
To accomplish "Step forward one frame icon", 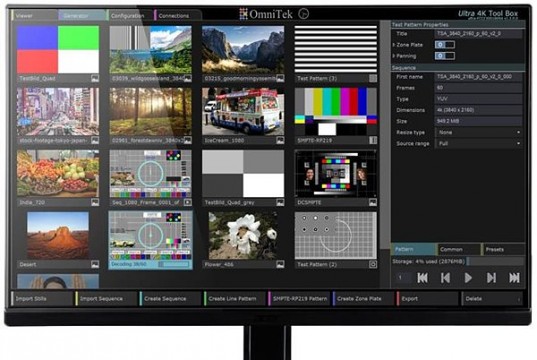I will [x=491, y=278].
